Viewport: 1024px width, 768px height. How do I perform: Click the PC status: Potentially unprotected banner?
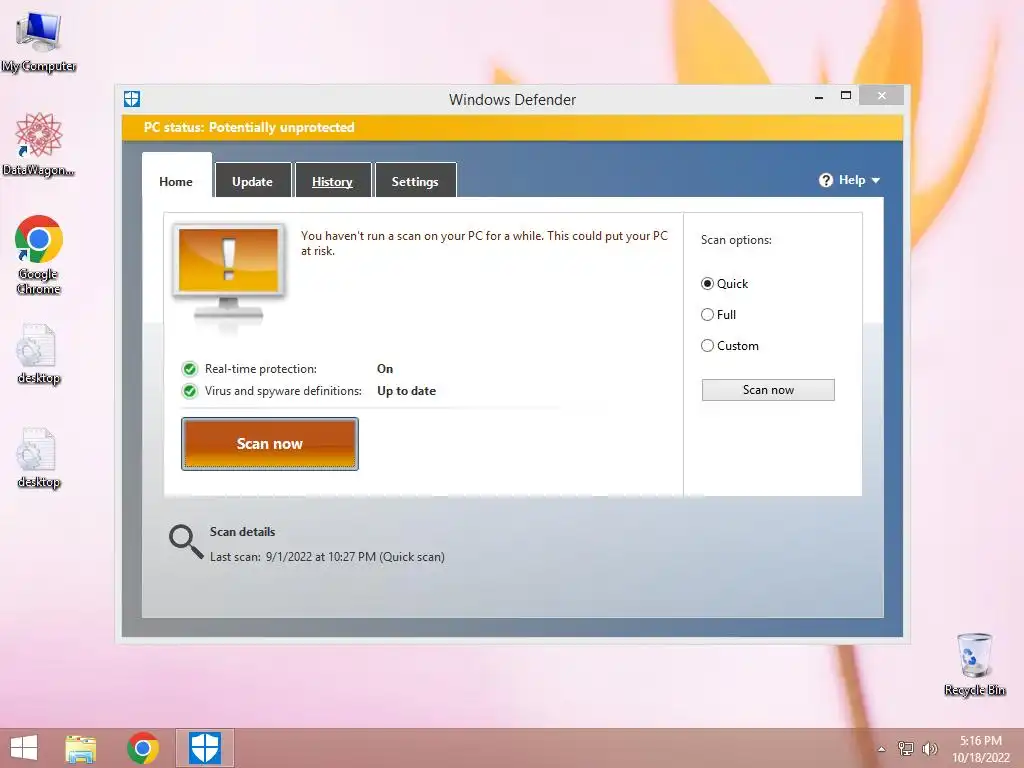coord(512,127)
